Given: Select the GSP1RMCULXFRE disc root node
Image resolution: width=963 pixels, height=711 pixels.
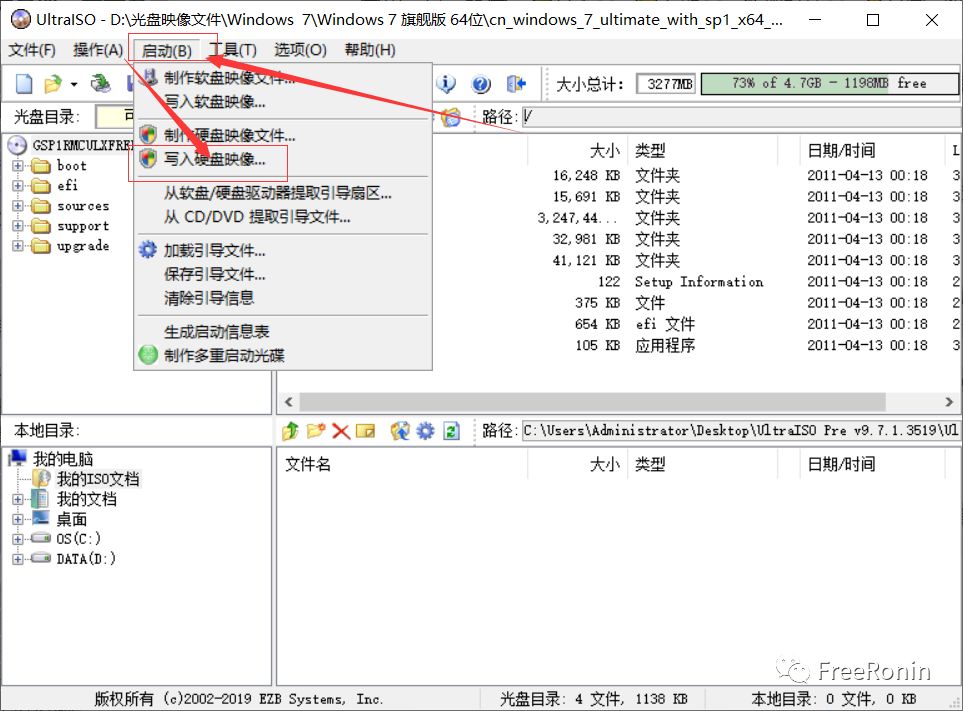Looking at the screenshot, I should coord(82,146).
